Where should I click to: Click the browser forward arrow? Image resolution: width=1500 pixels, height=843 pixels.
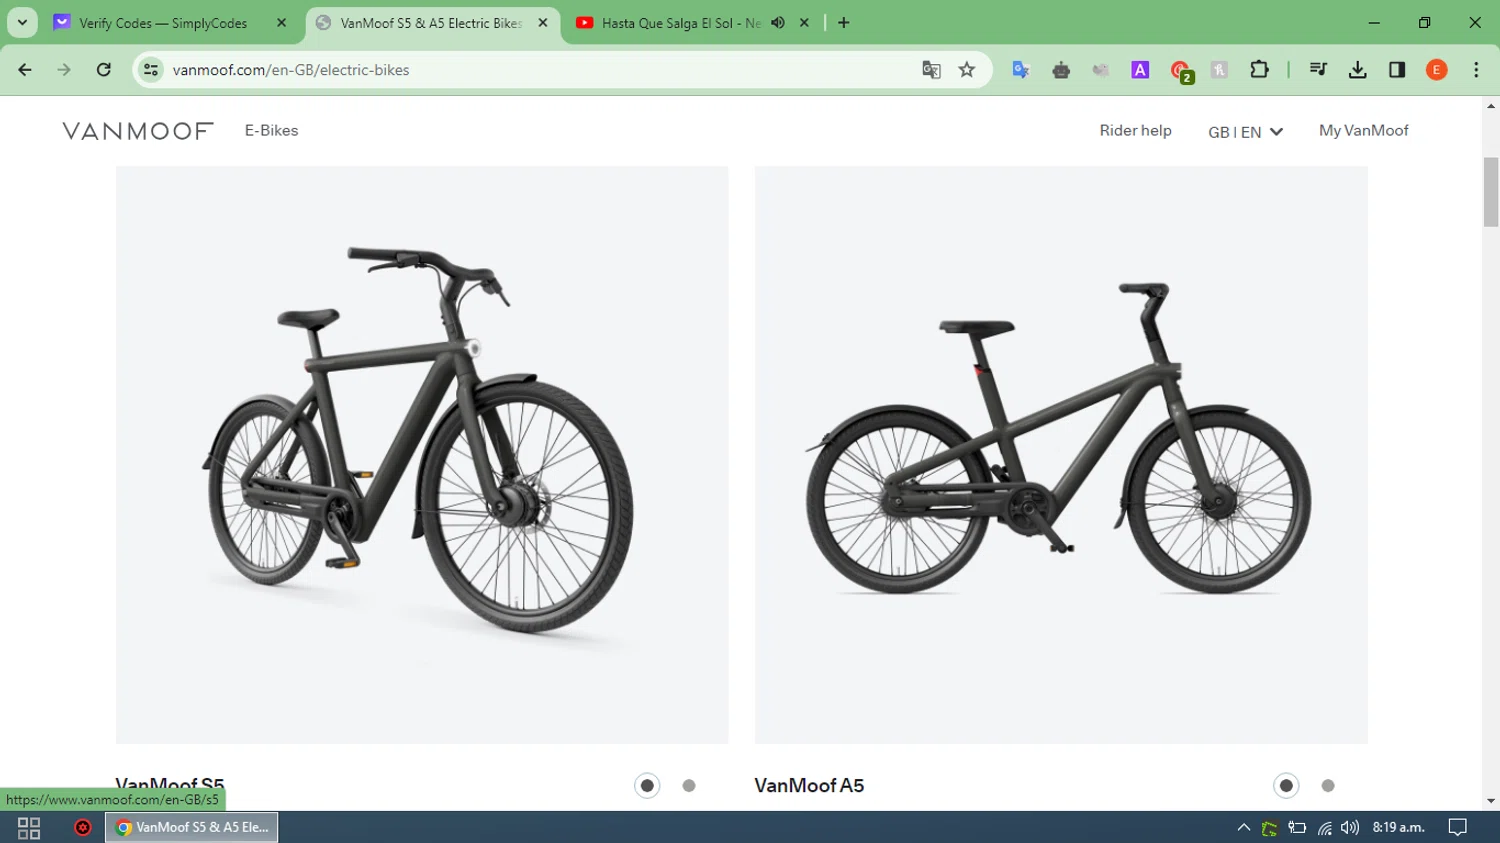coord(64,70)
